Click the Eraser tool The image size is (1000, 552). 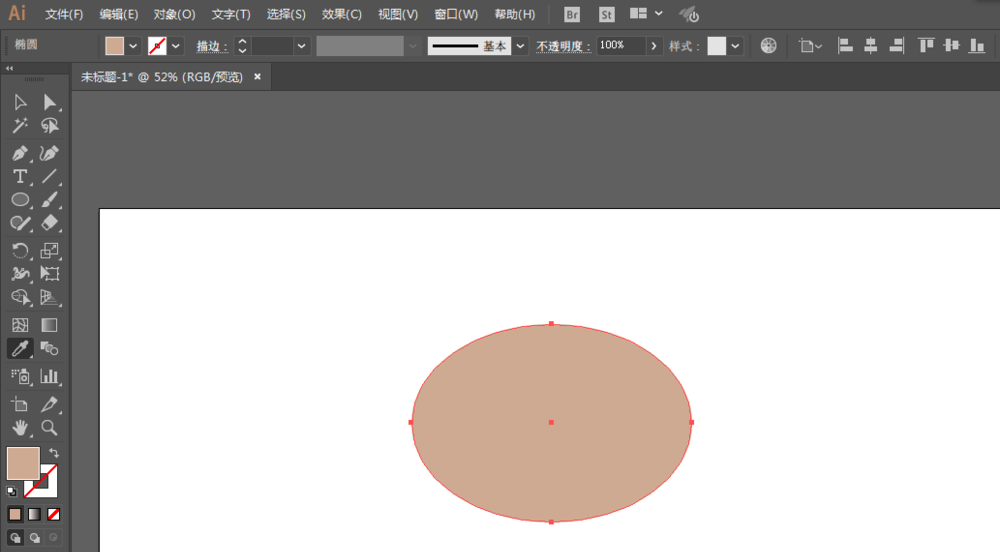coord(49,224)
